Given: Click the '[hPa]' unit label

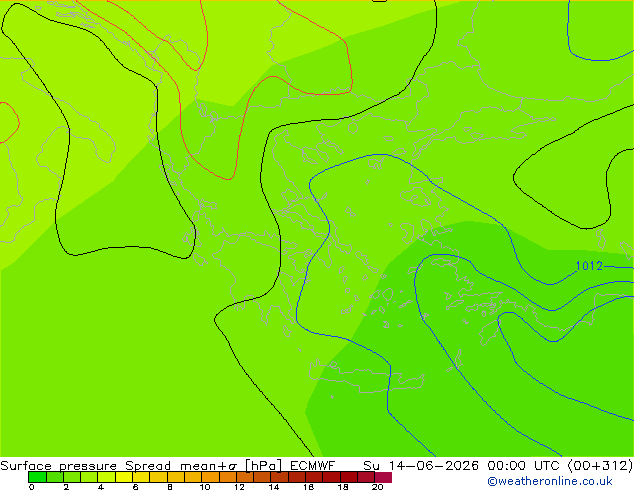Looking at the screenshot, I should click(x=263, y=466).
